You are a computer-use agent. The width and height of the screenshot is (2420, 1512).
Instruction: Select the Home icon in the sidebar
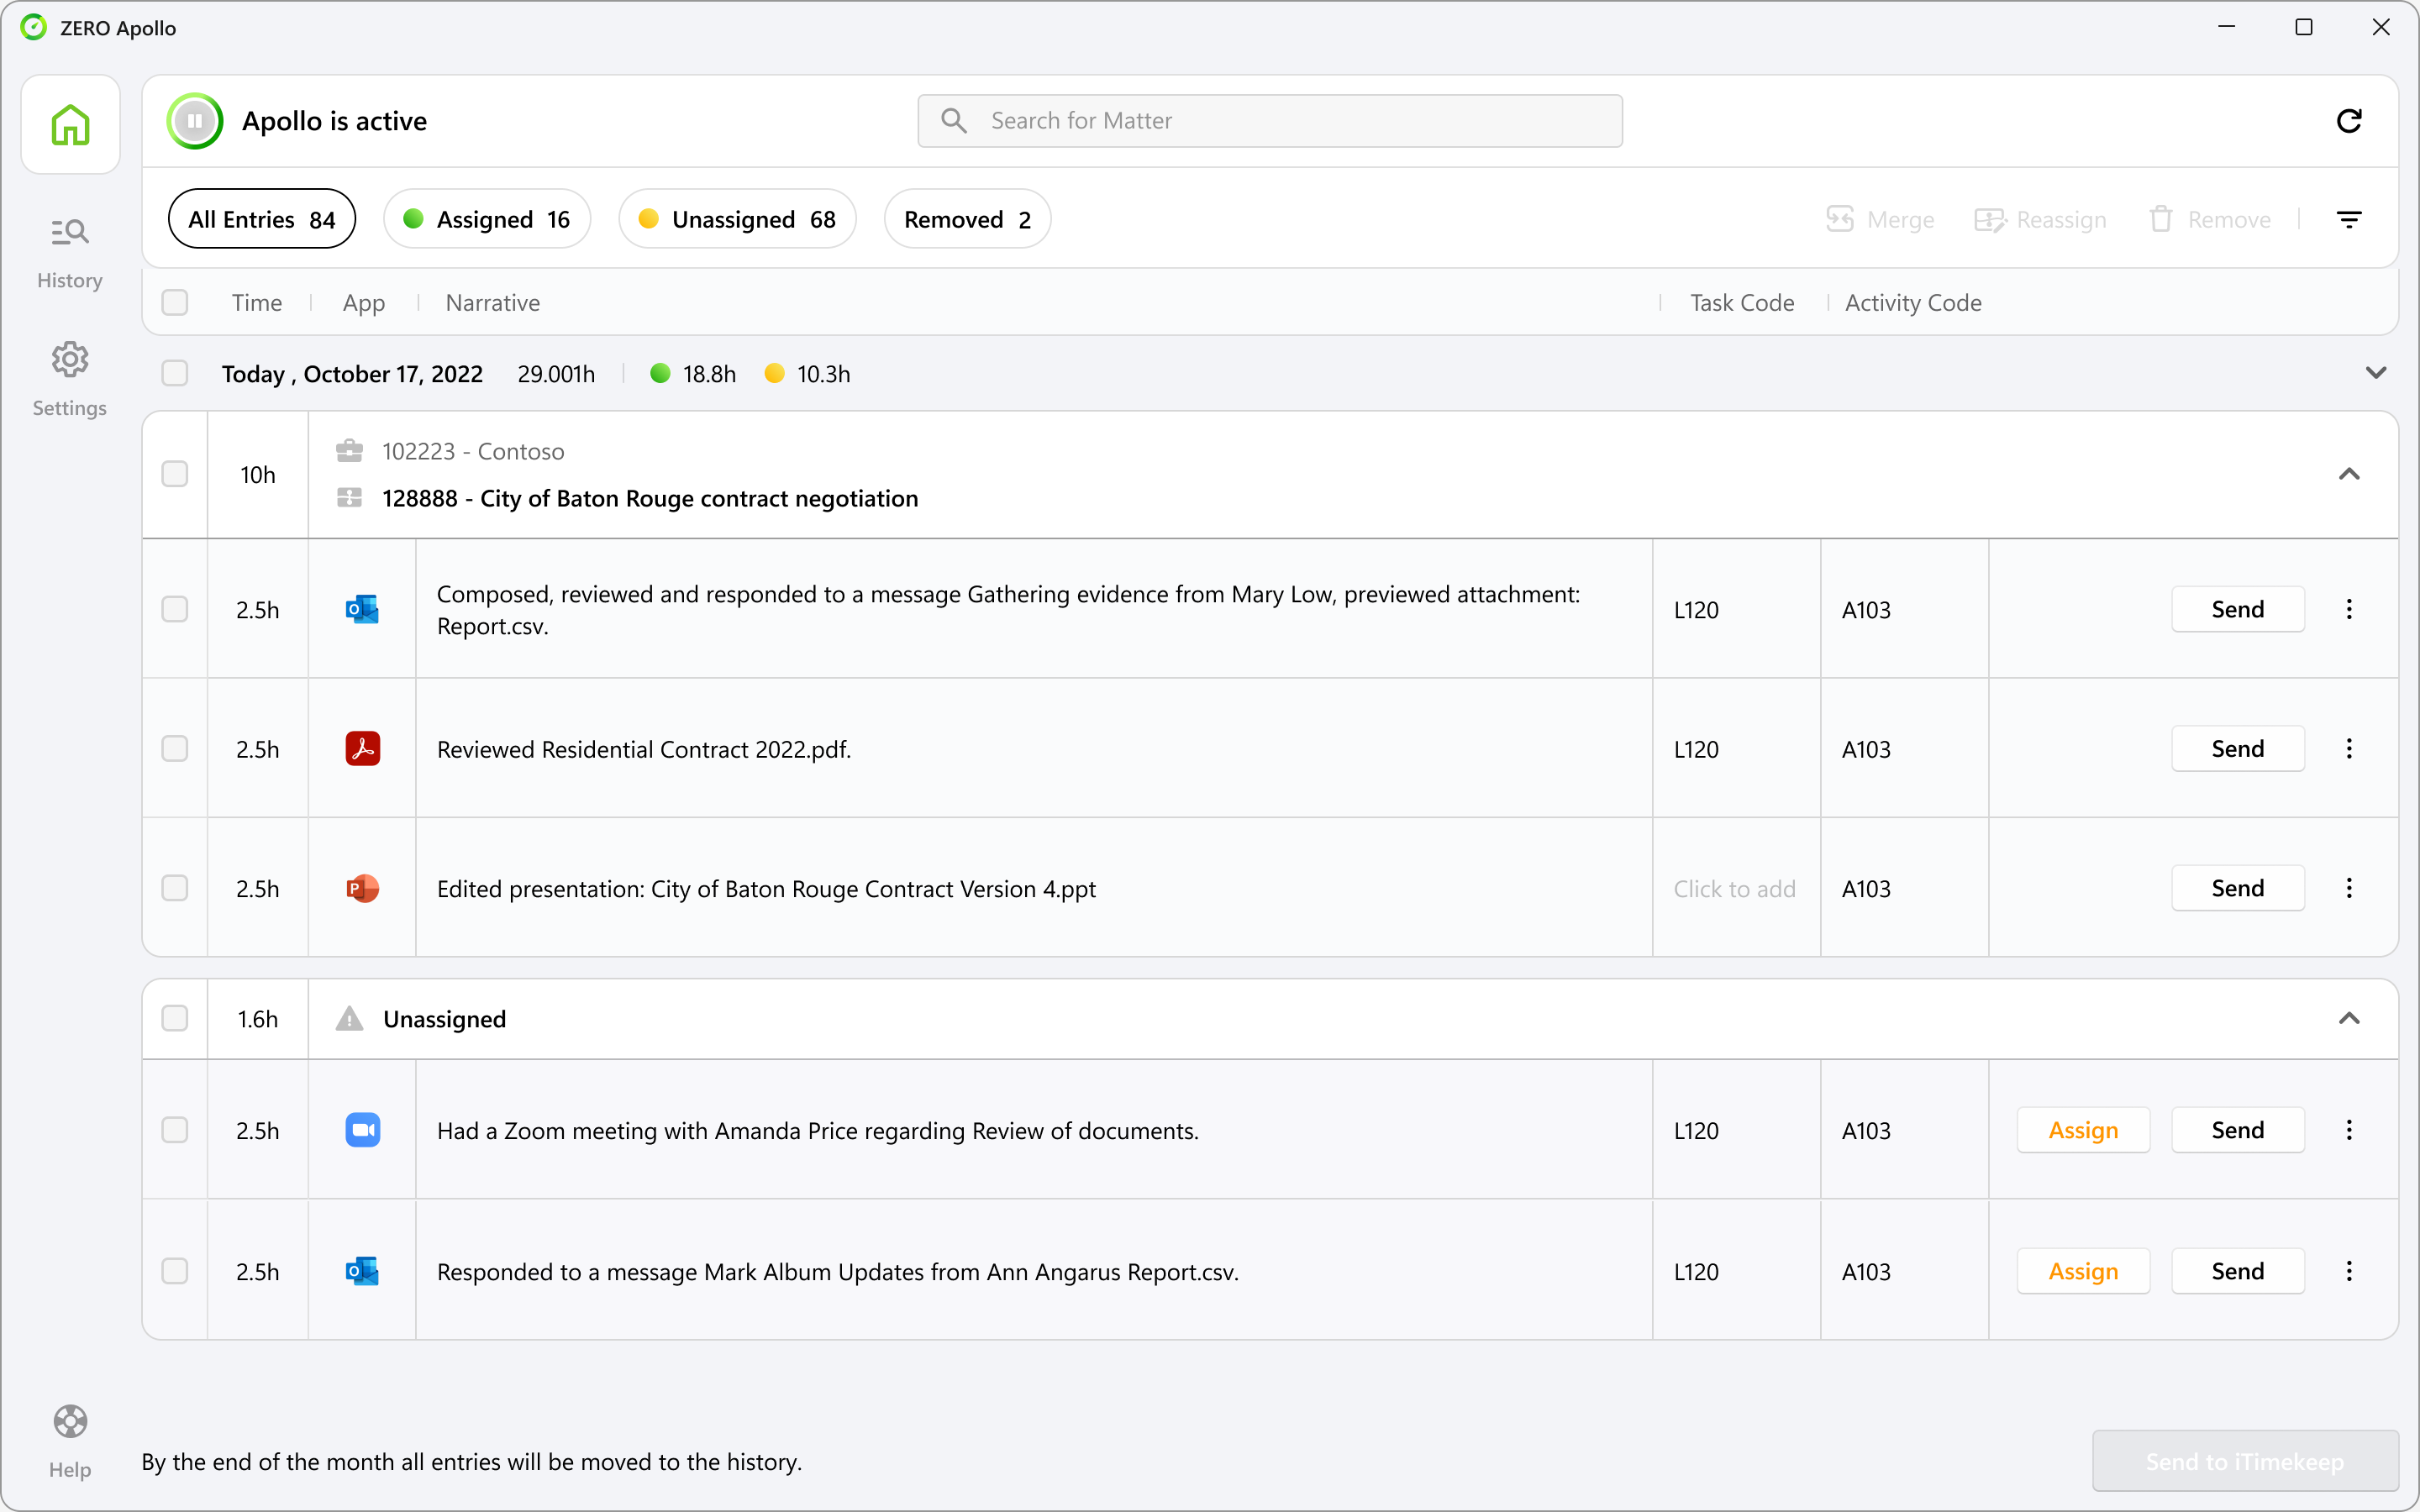[x=69, y=123]
